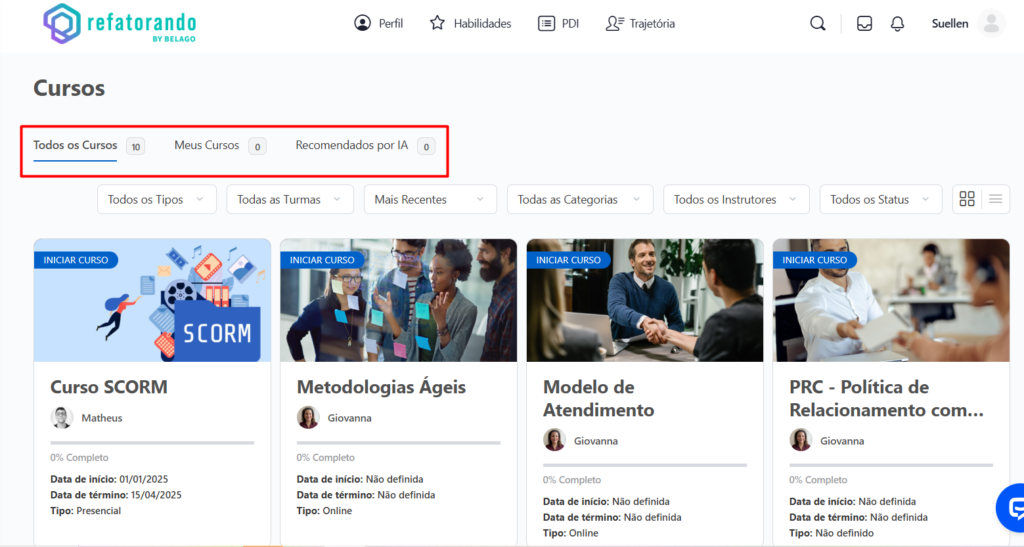Click the notifications bell icon
Image resolution: width=1024 pixels, height=547 pixels.
(x=897, y=24)
